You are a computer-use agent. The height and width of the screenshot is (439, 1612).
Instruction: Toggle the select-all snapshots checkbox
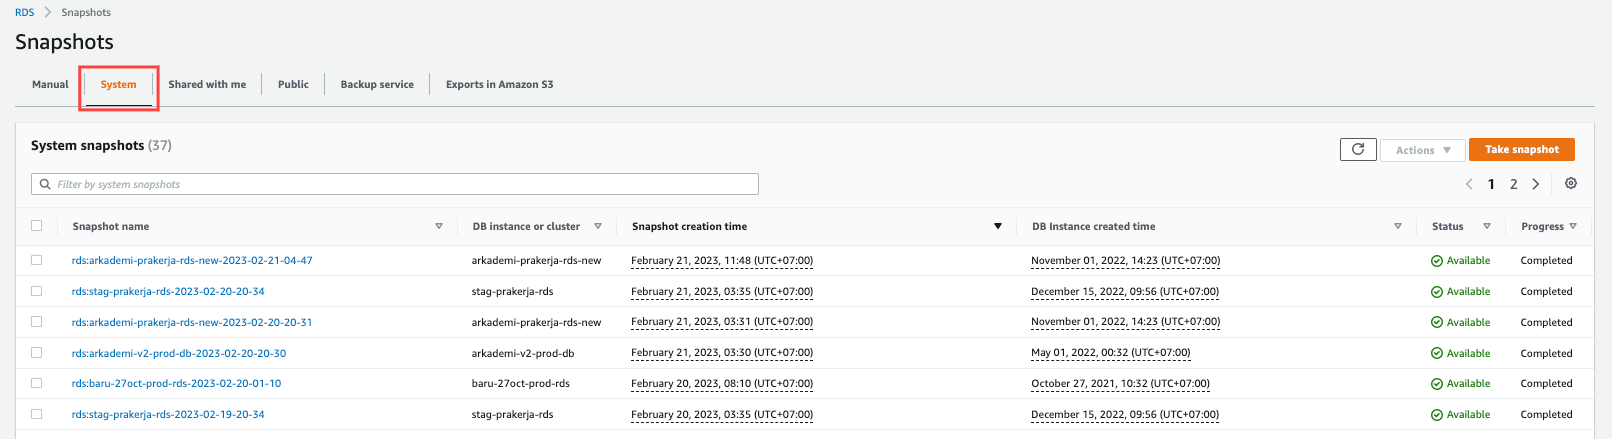tap(37, 226)
